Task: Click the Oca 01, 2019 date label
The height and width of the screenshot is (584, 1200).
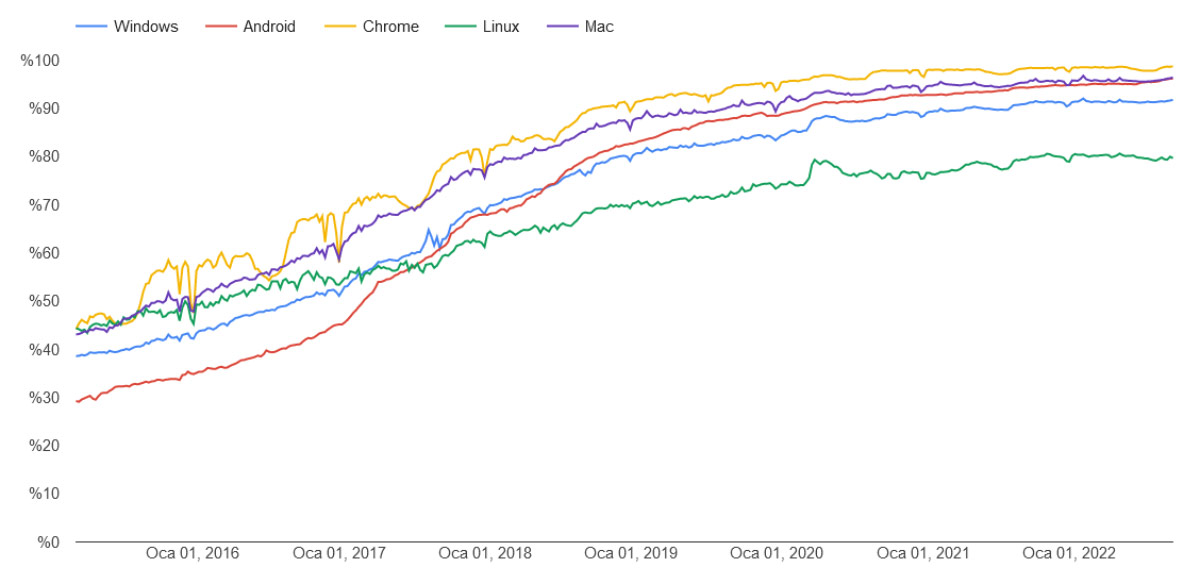Action: pos(631,553)
